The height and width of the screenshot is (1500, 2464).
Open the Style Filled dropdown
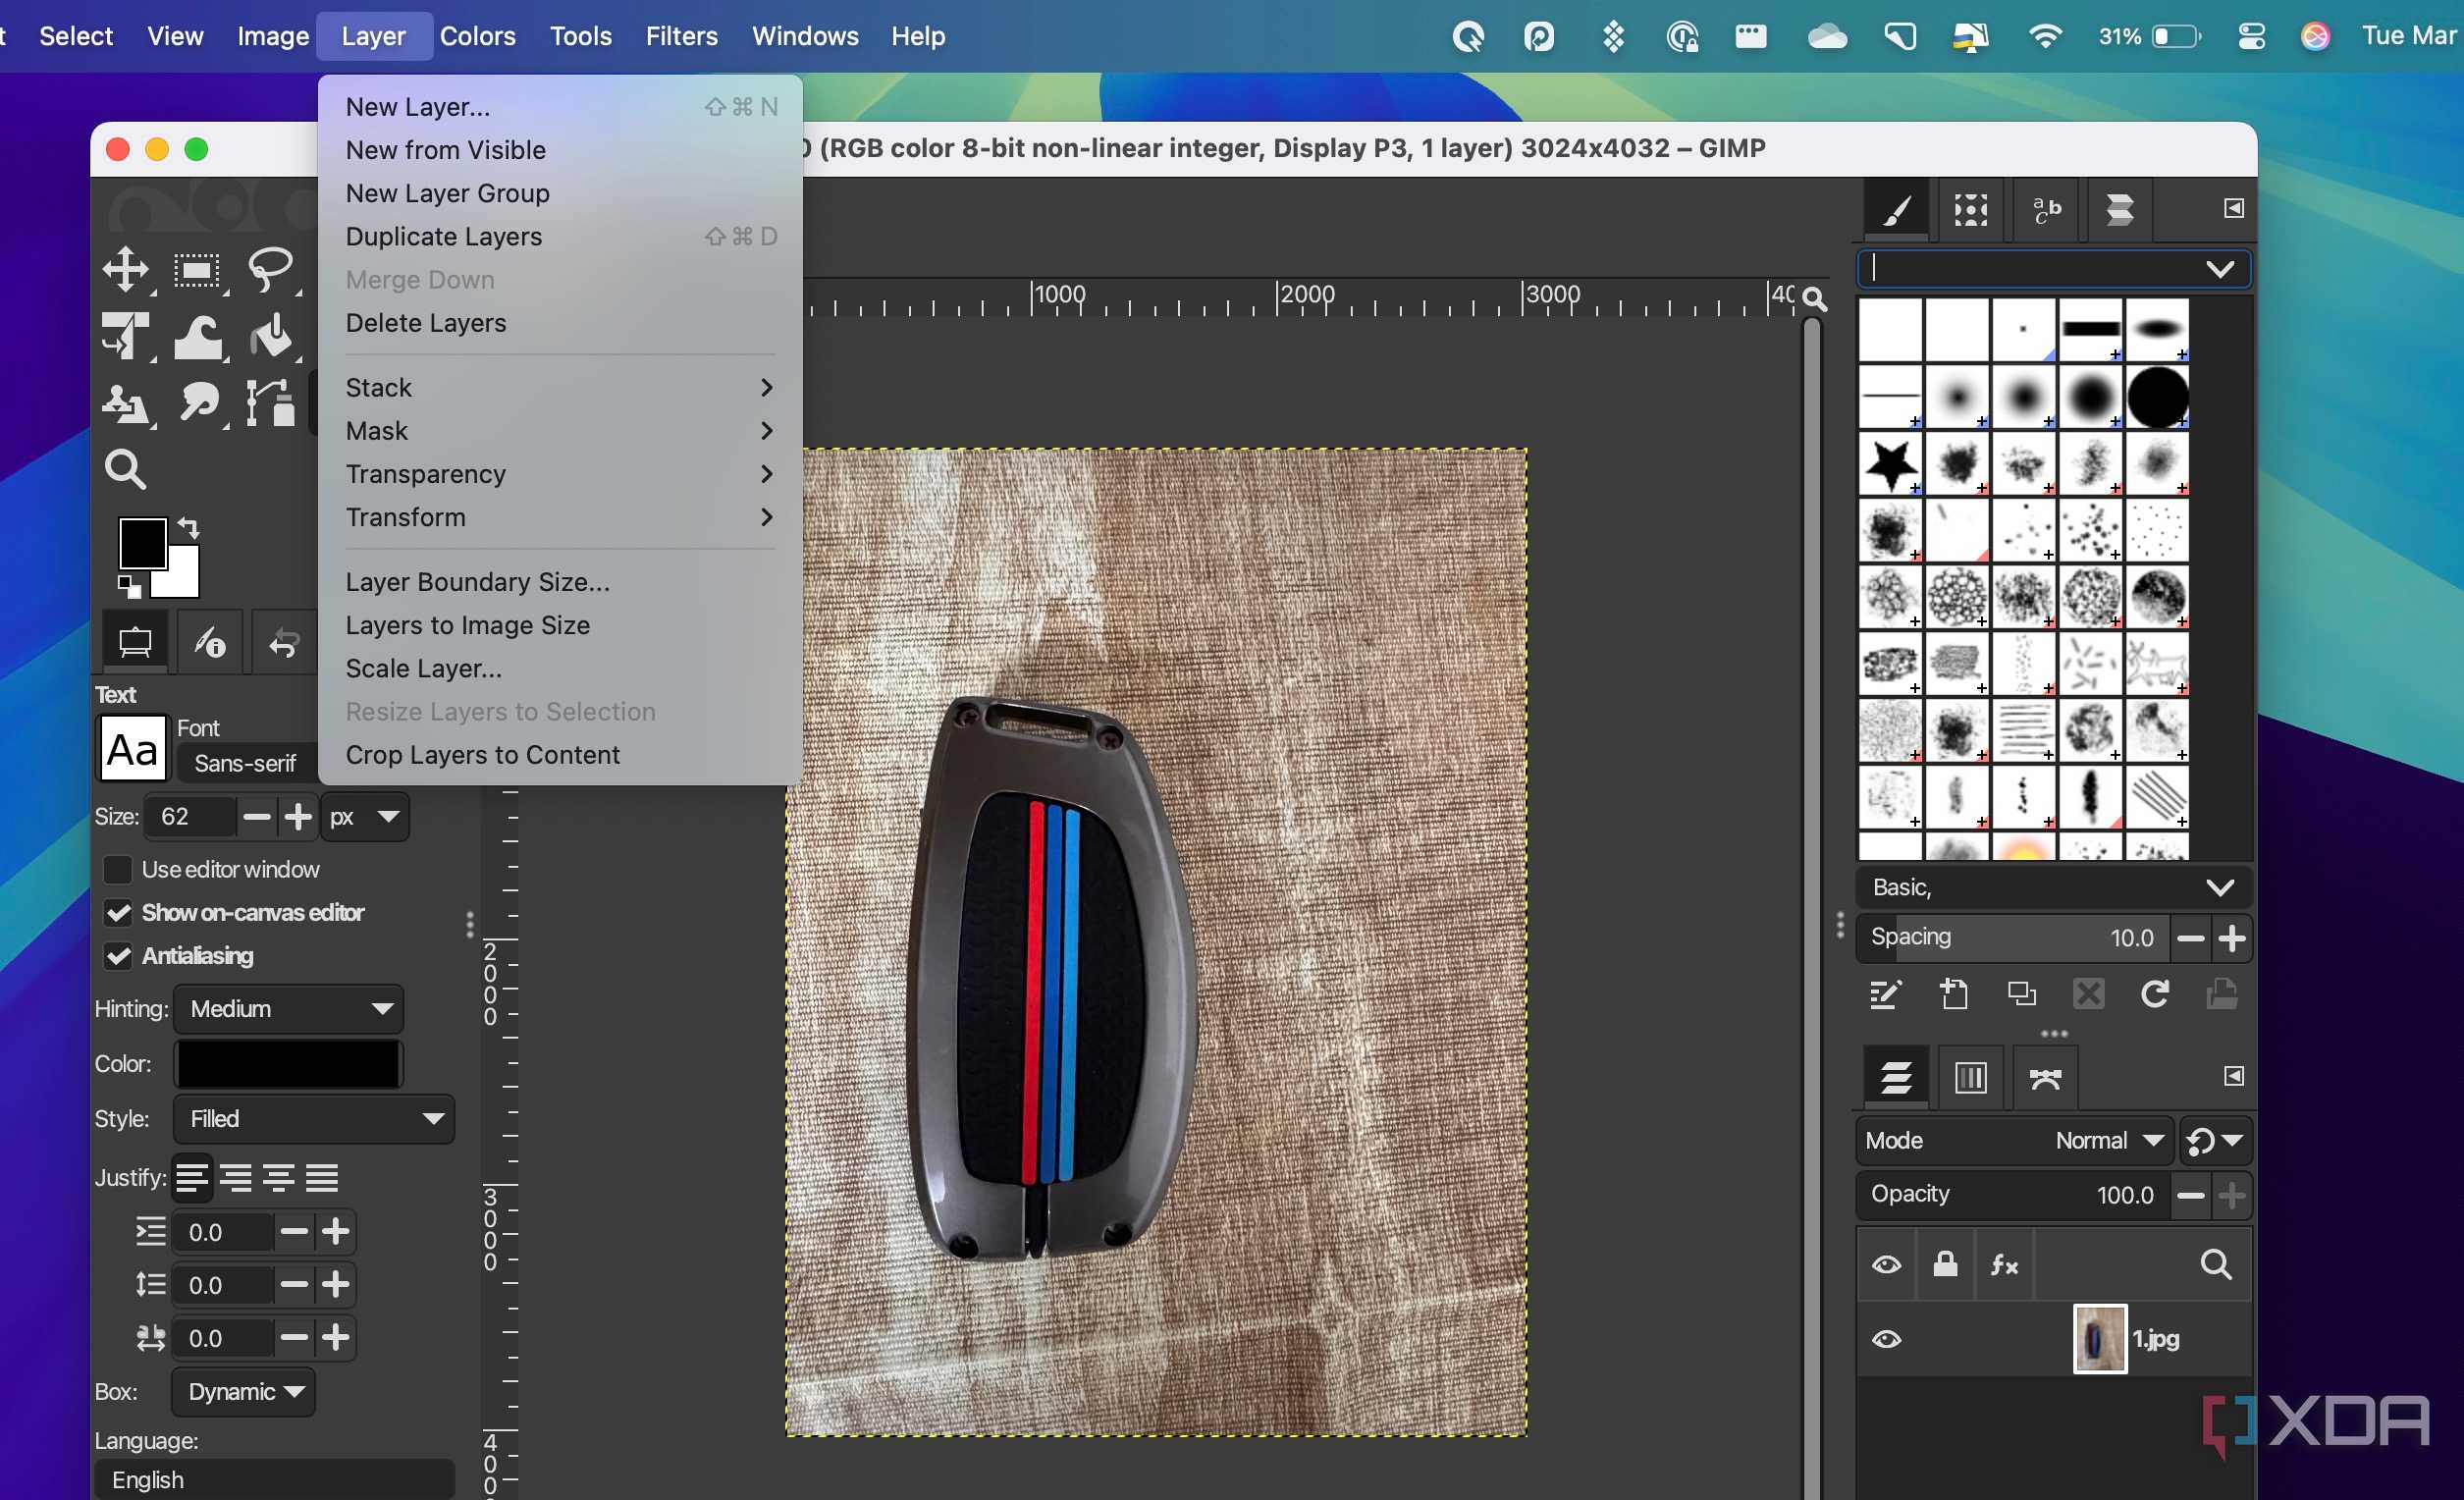tap(314, 1119)
